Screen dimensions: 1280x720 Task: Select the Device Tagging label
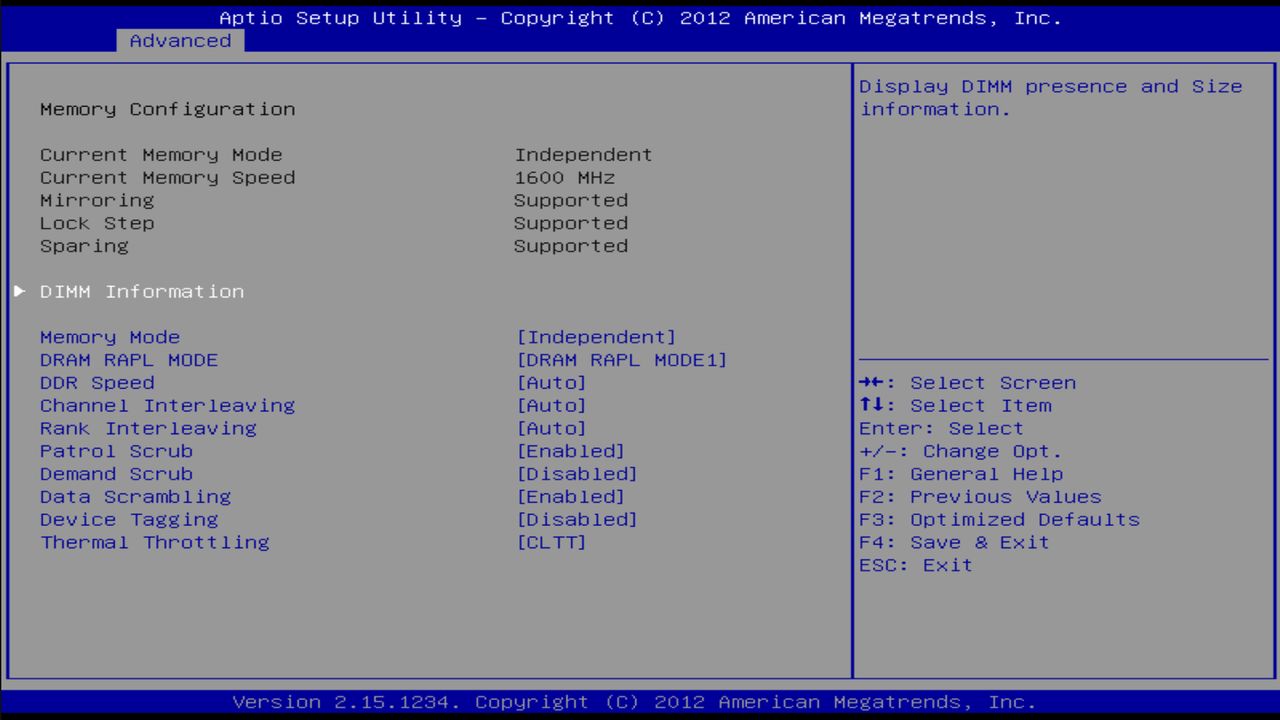click(x=129, y=520)
